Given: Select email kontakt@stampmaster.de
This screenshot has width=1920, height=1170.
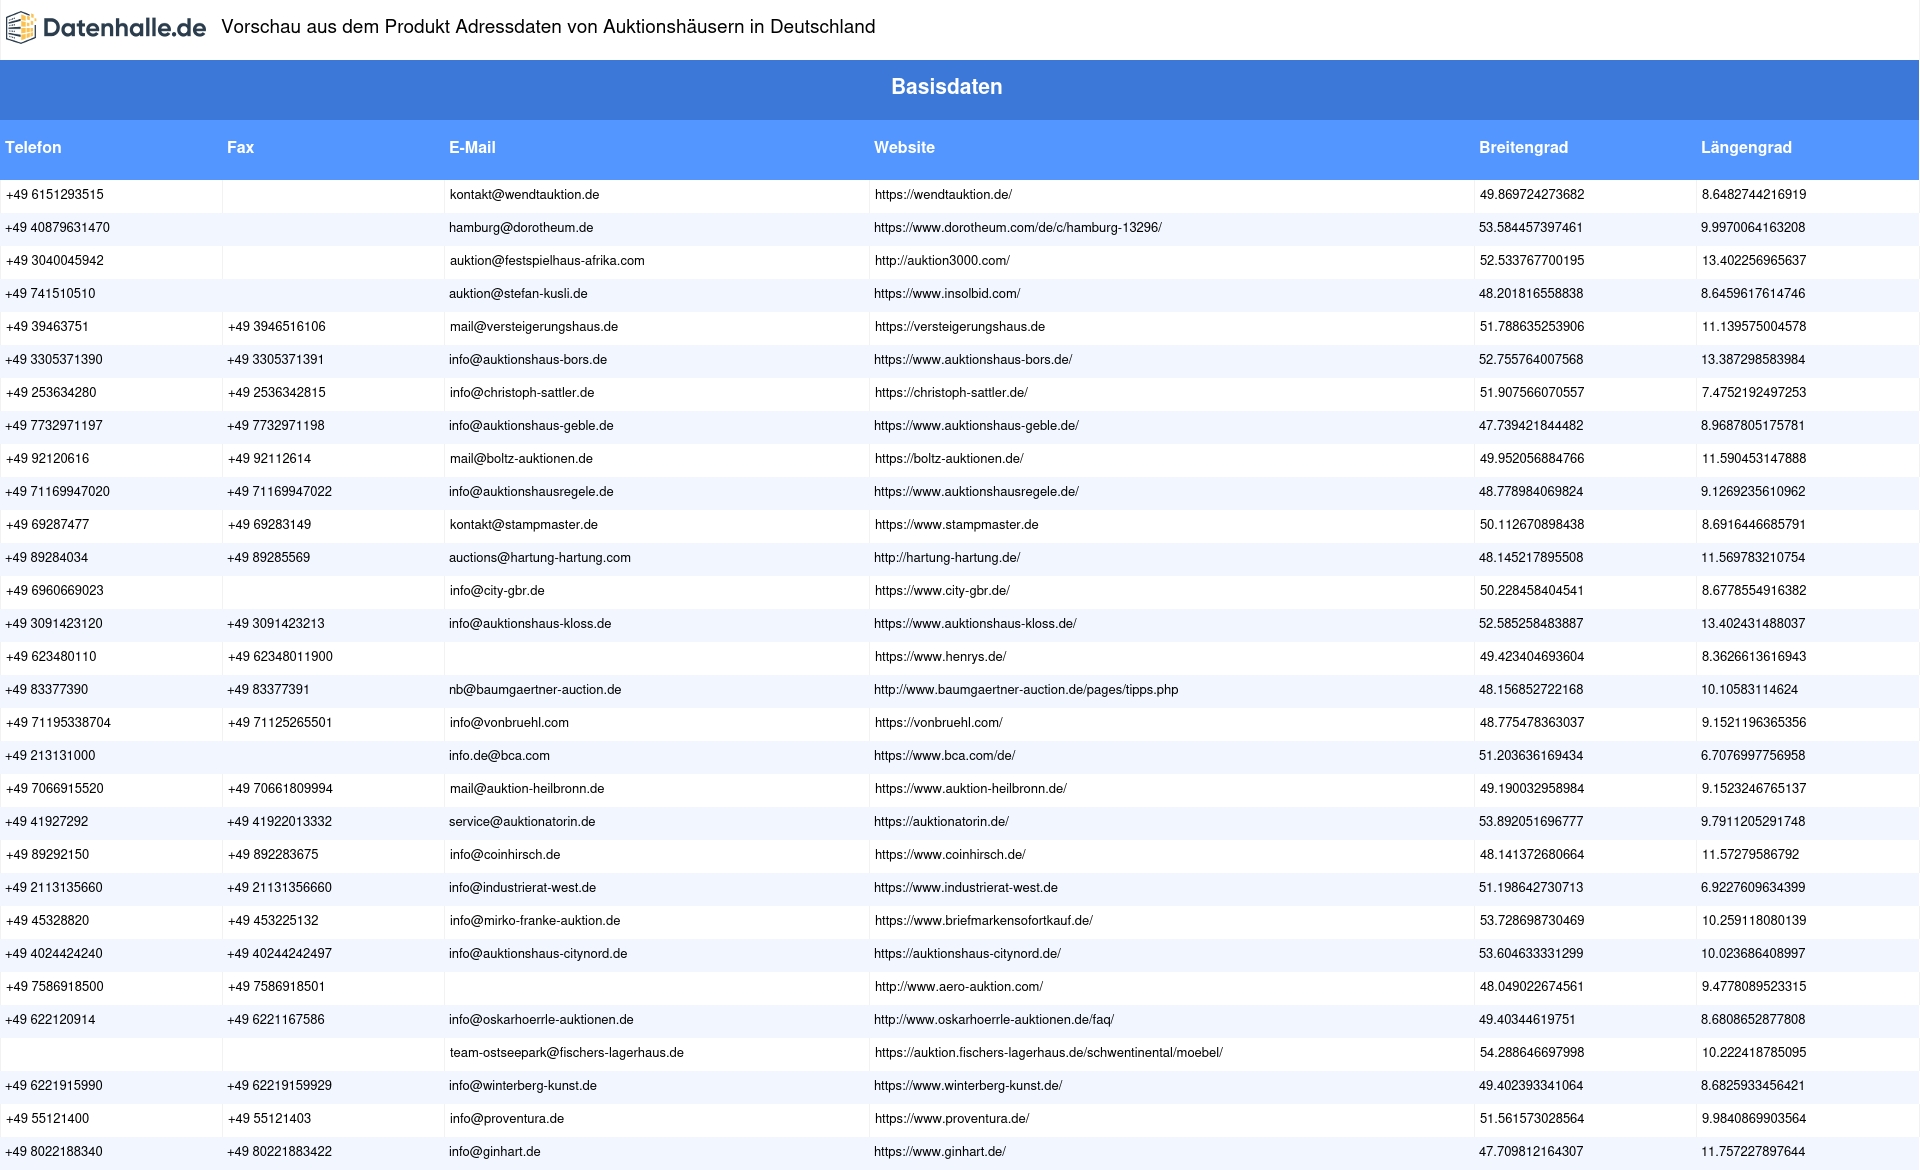Looking at the screenshot, I should click(524, 525).
